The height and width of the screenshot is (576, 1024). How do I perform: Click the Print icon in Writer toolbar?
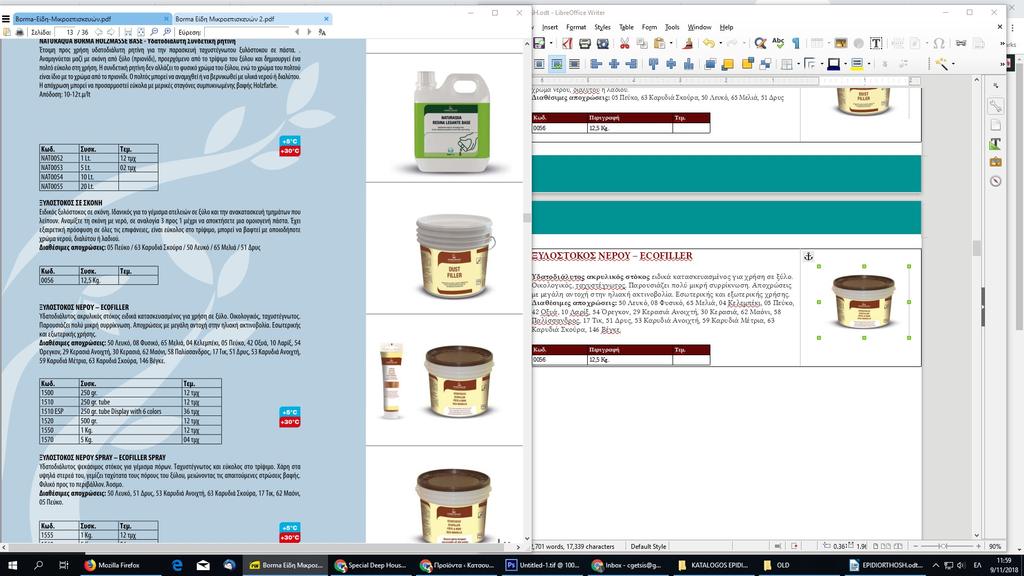pyautogui.click(x=584, y=43)
